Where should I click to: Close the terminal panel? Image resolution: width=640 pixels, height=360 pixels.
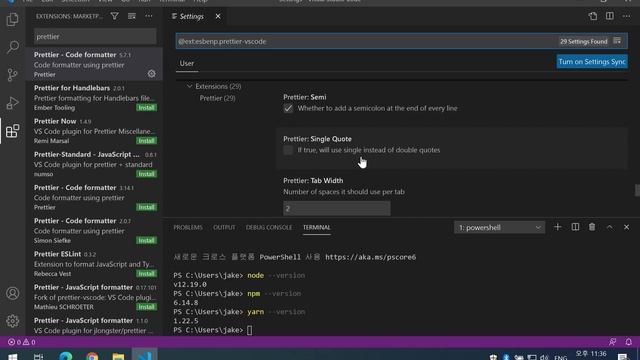point(626,227)
